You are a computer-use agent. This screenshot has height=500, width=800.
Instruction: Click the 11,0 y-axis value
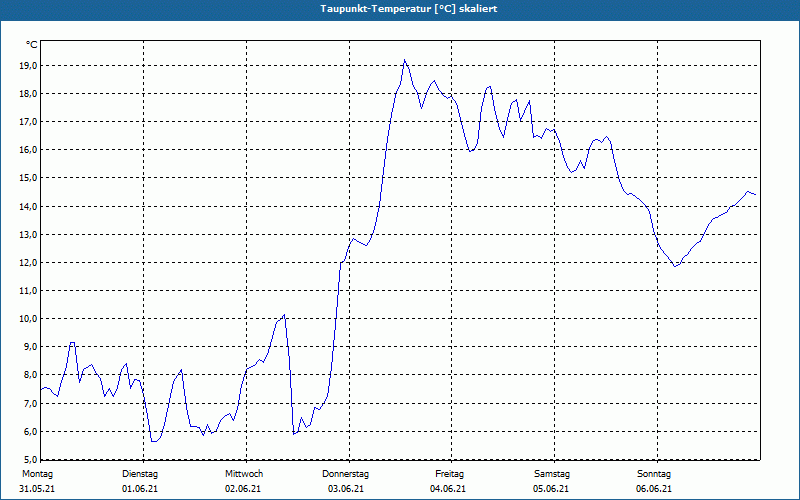pyautogui.click(x=28, y=291)
